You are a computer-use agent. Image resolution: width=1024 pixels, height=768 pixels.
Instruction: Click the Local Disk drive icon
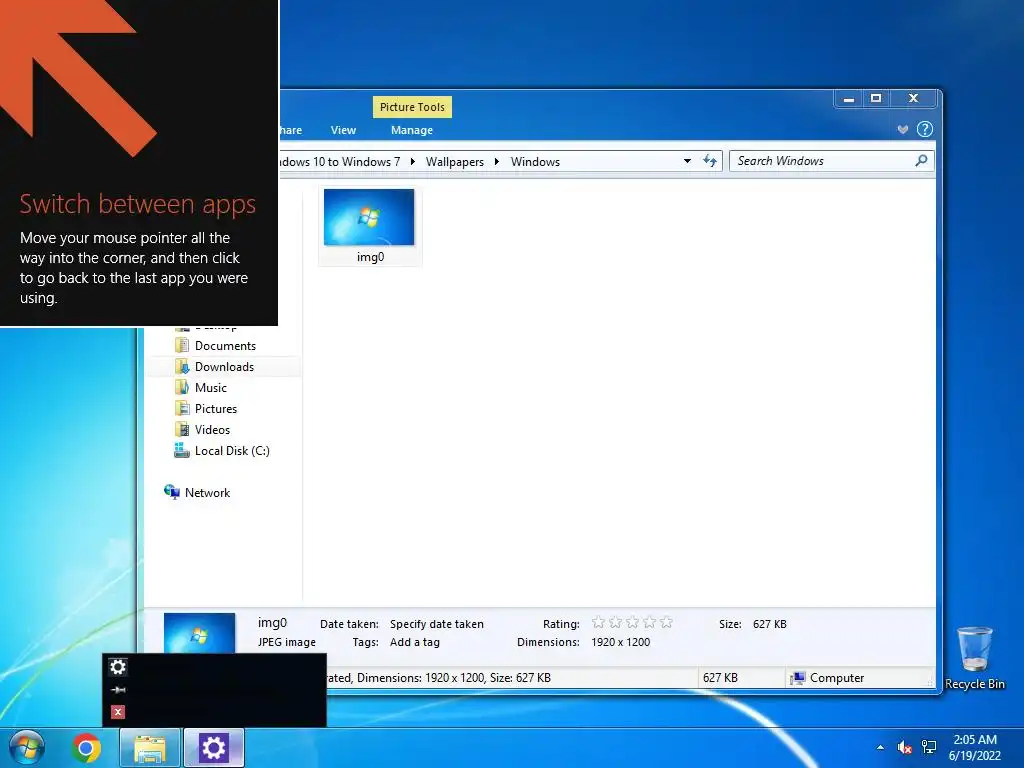pyautogui.click(x=182, y=450)
